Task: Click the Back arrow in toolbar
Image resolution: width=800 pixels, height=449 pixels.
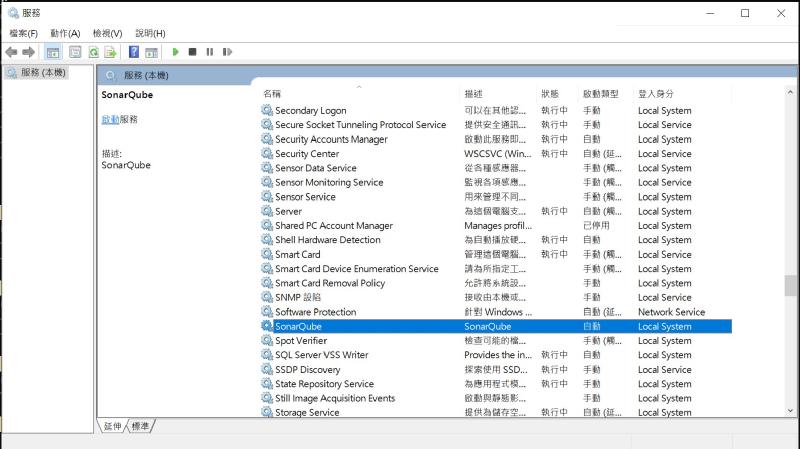Action: (x=11, y=52)
